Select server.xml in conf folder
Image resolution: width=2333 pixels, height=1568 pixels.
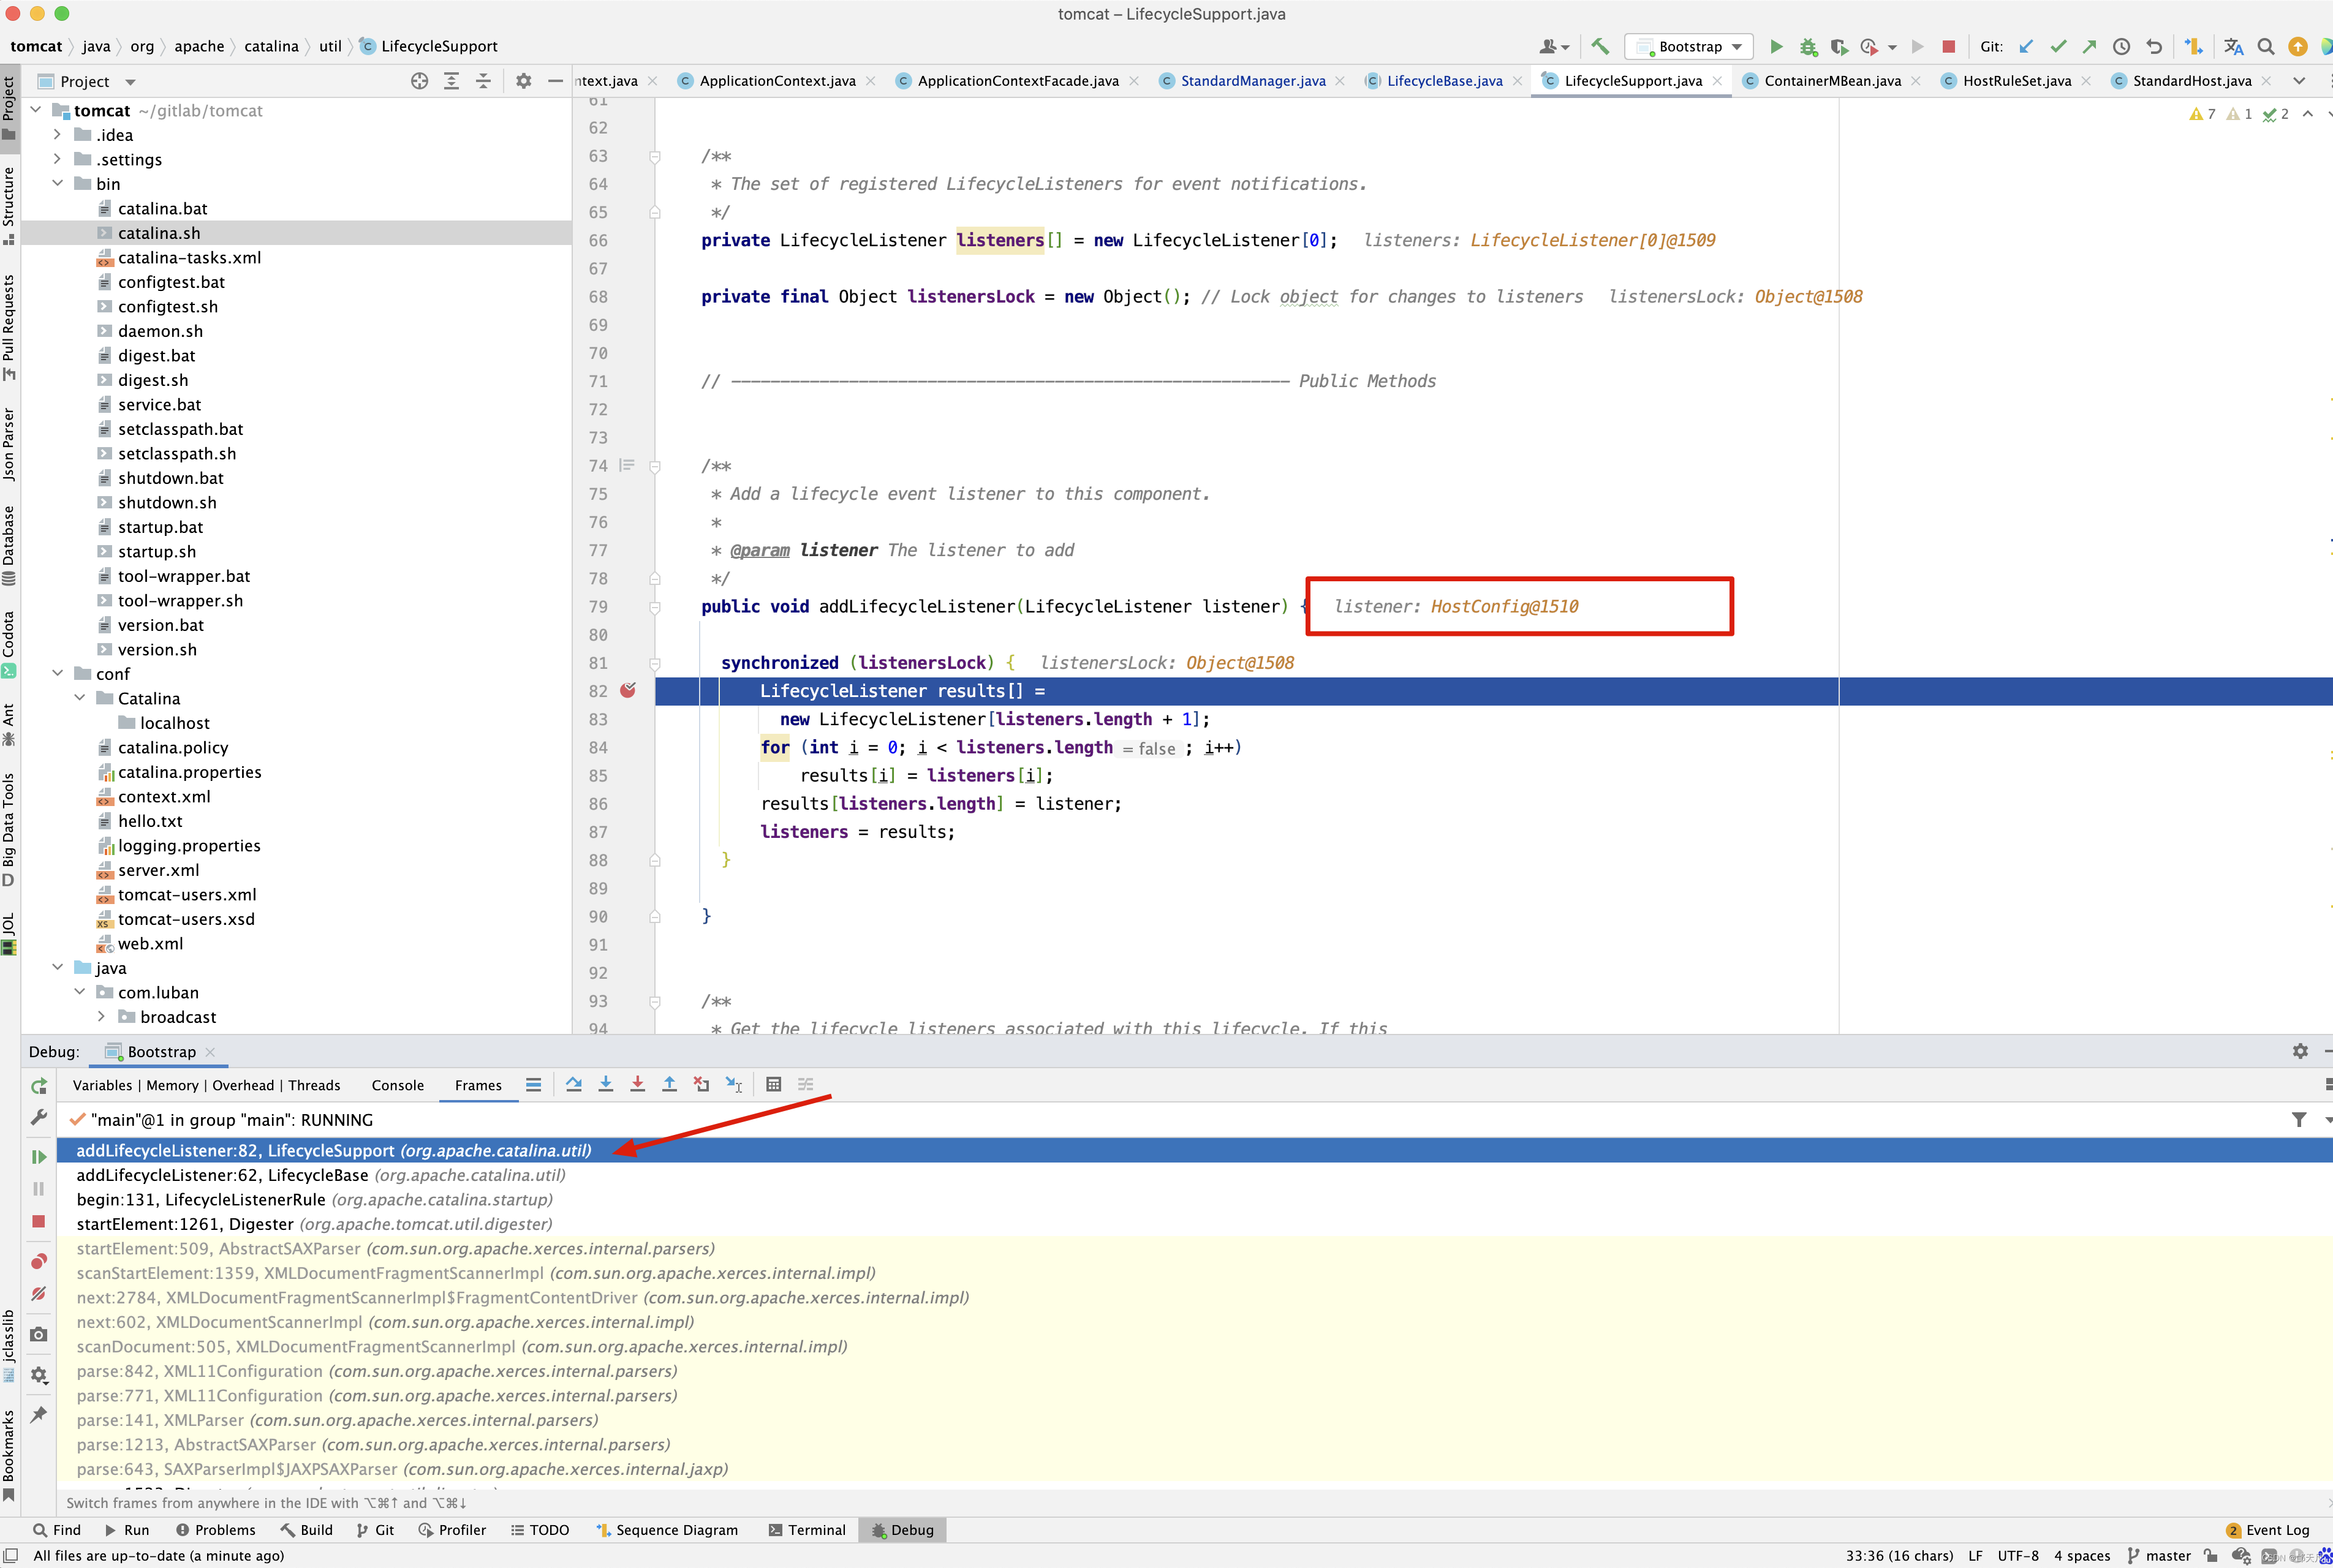tap(158, 870)
